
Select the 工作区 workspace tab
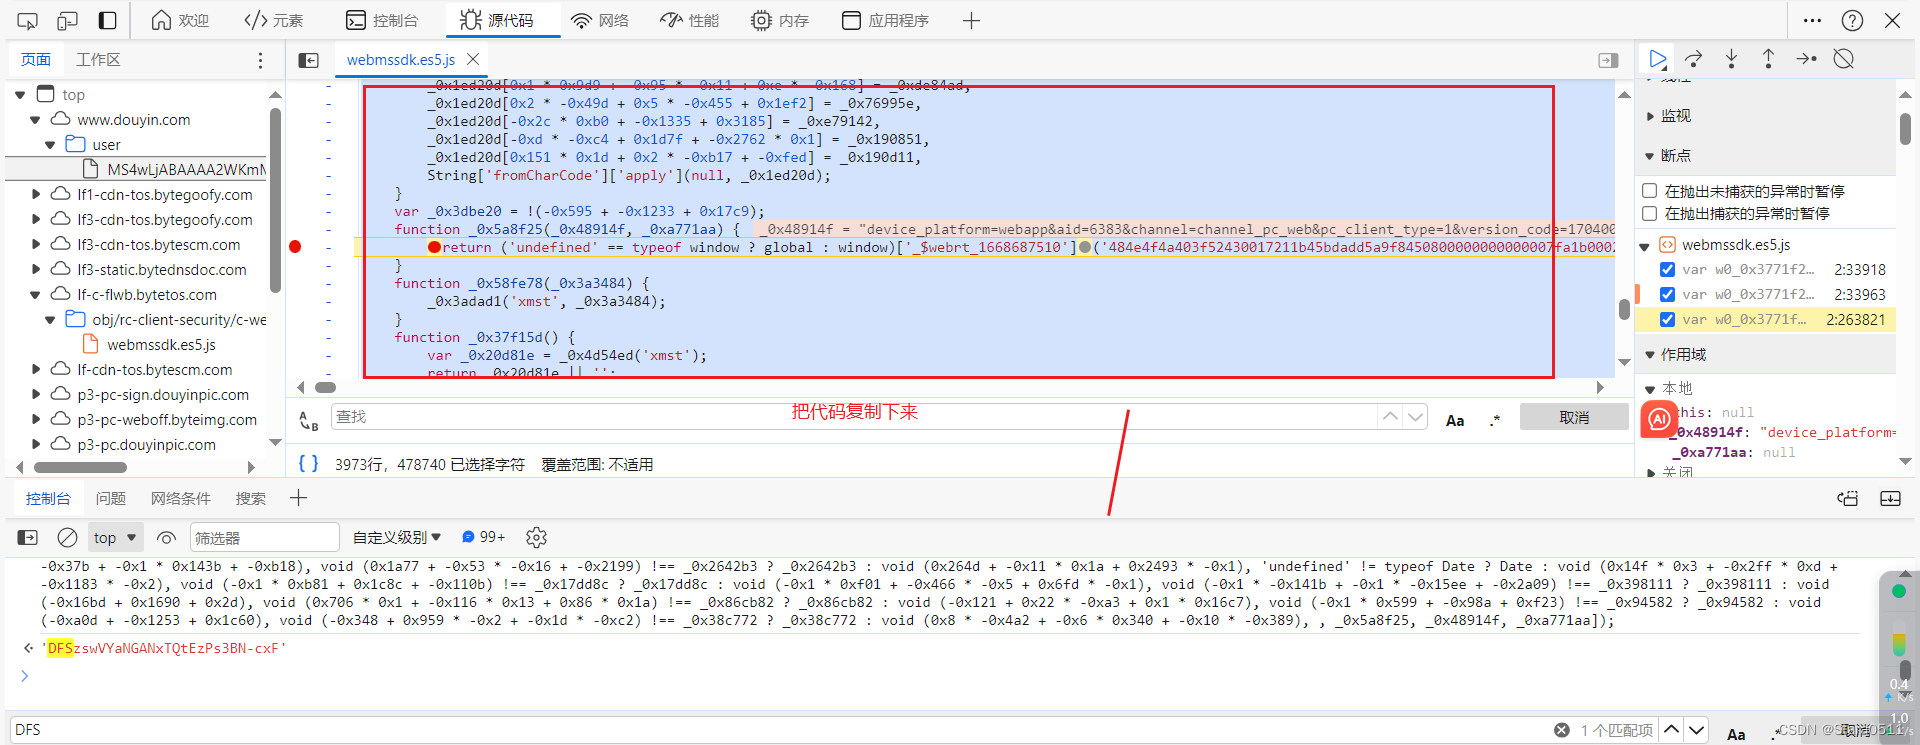pos(98,60)
